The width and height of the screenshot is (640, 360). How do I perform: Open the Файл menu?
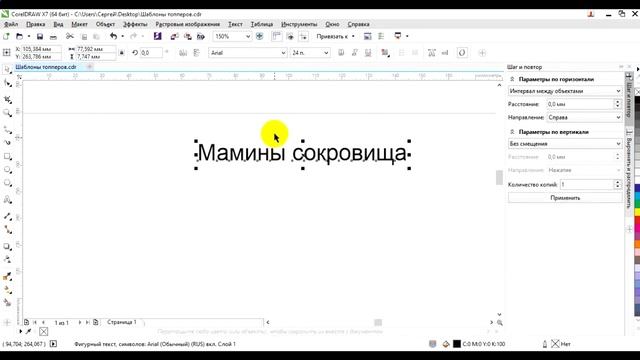(11, 24)
